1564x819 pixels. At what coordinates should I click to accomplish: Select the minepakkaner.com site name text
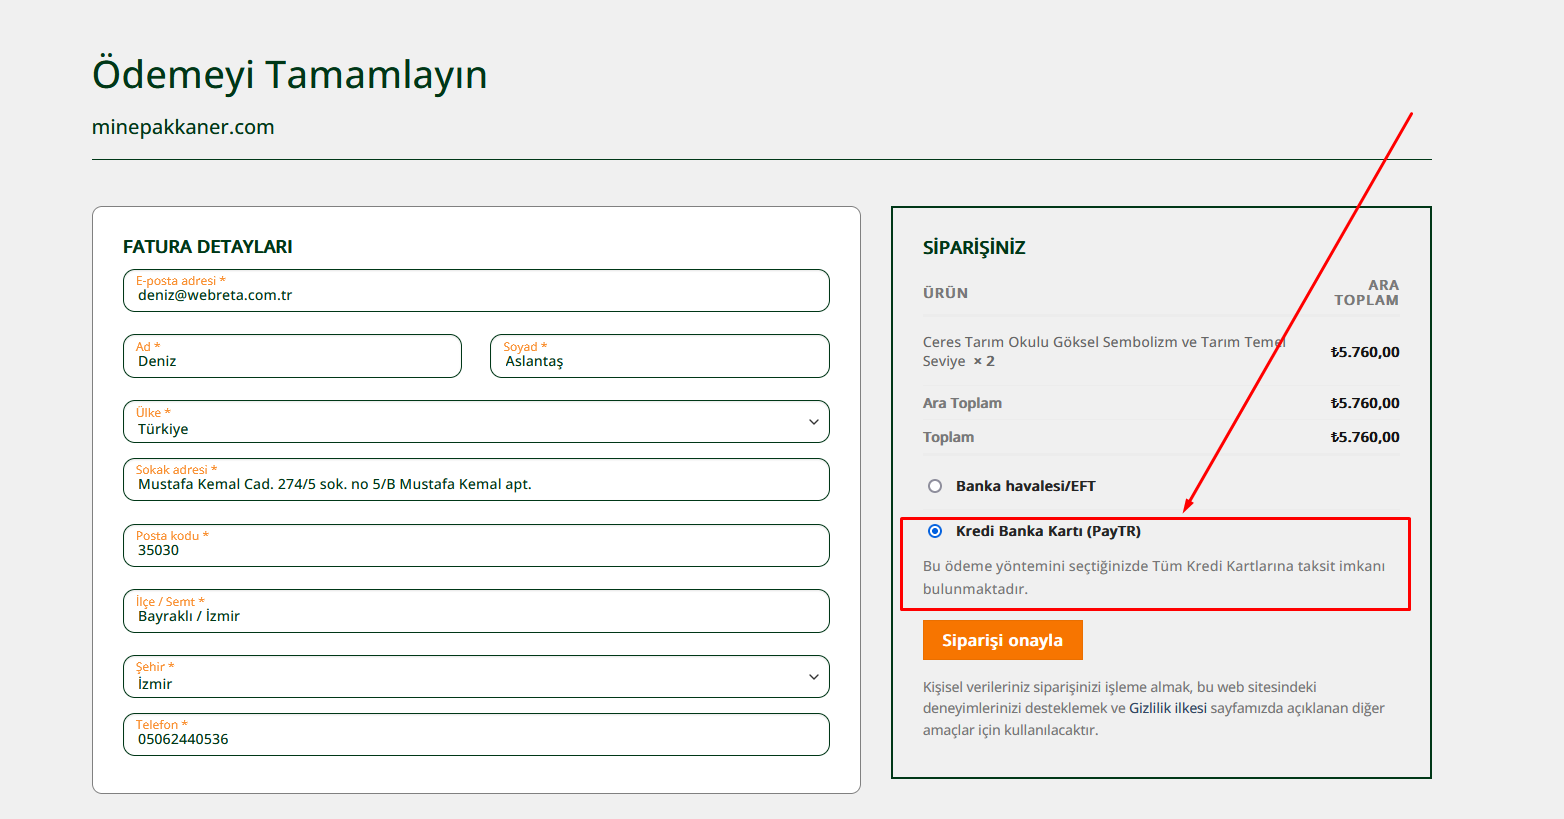183,127
